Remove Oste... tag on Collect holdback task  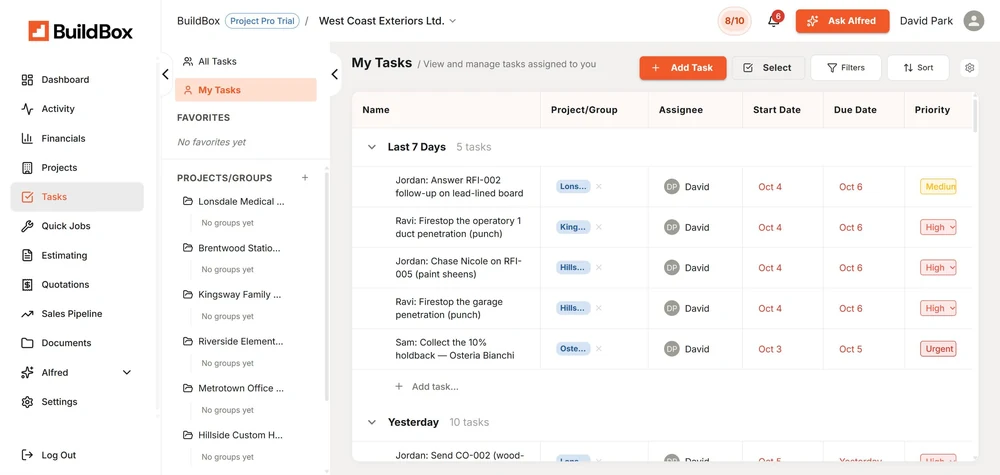(x=598, y=349)
